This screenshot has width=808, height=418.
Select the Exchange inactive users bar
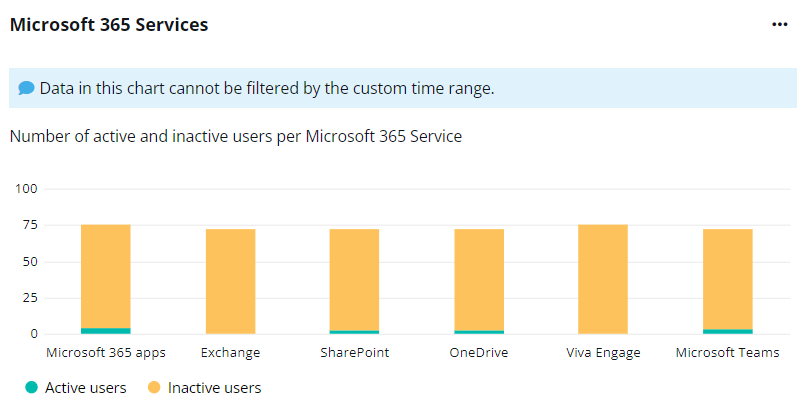pos(230,281)
